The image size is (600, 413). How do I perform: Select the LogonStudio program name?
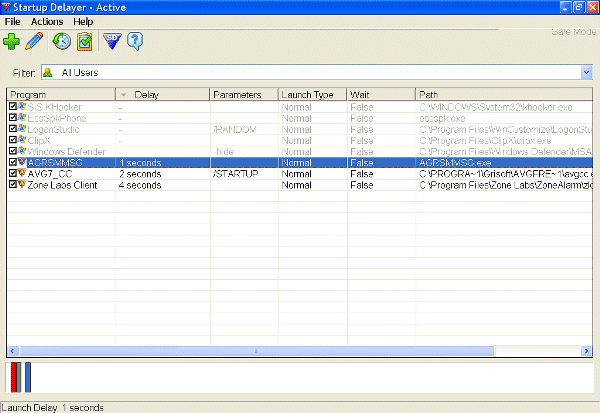click(54, 129)
